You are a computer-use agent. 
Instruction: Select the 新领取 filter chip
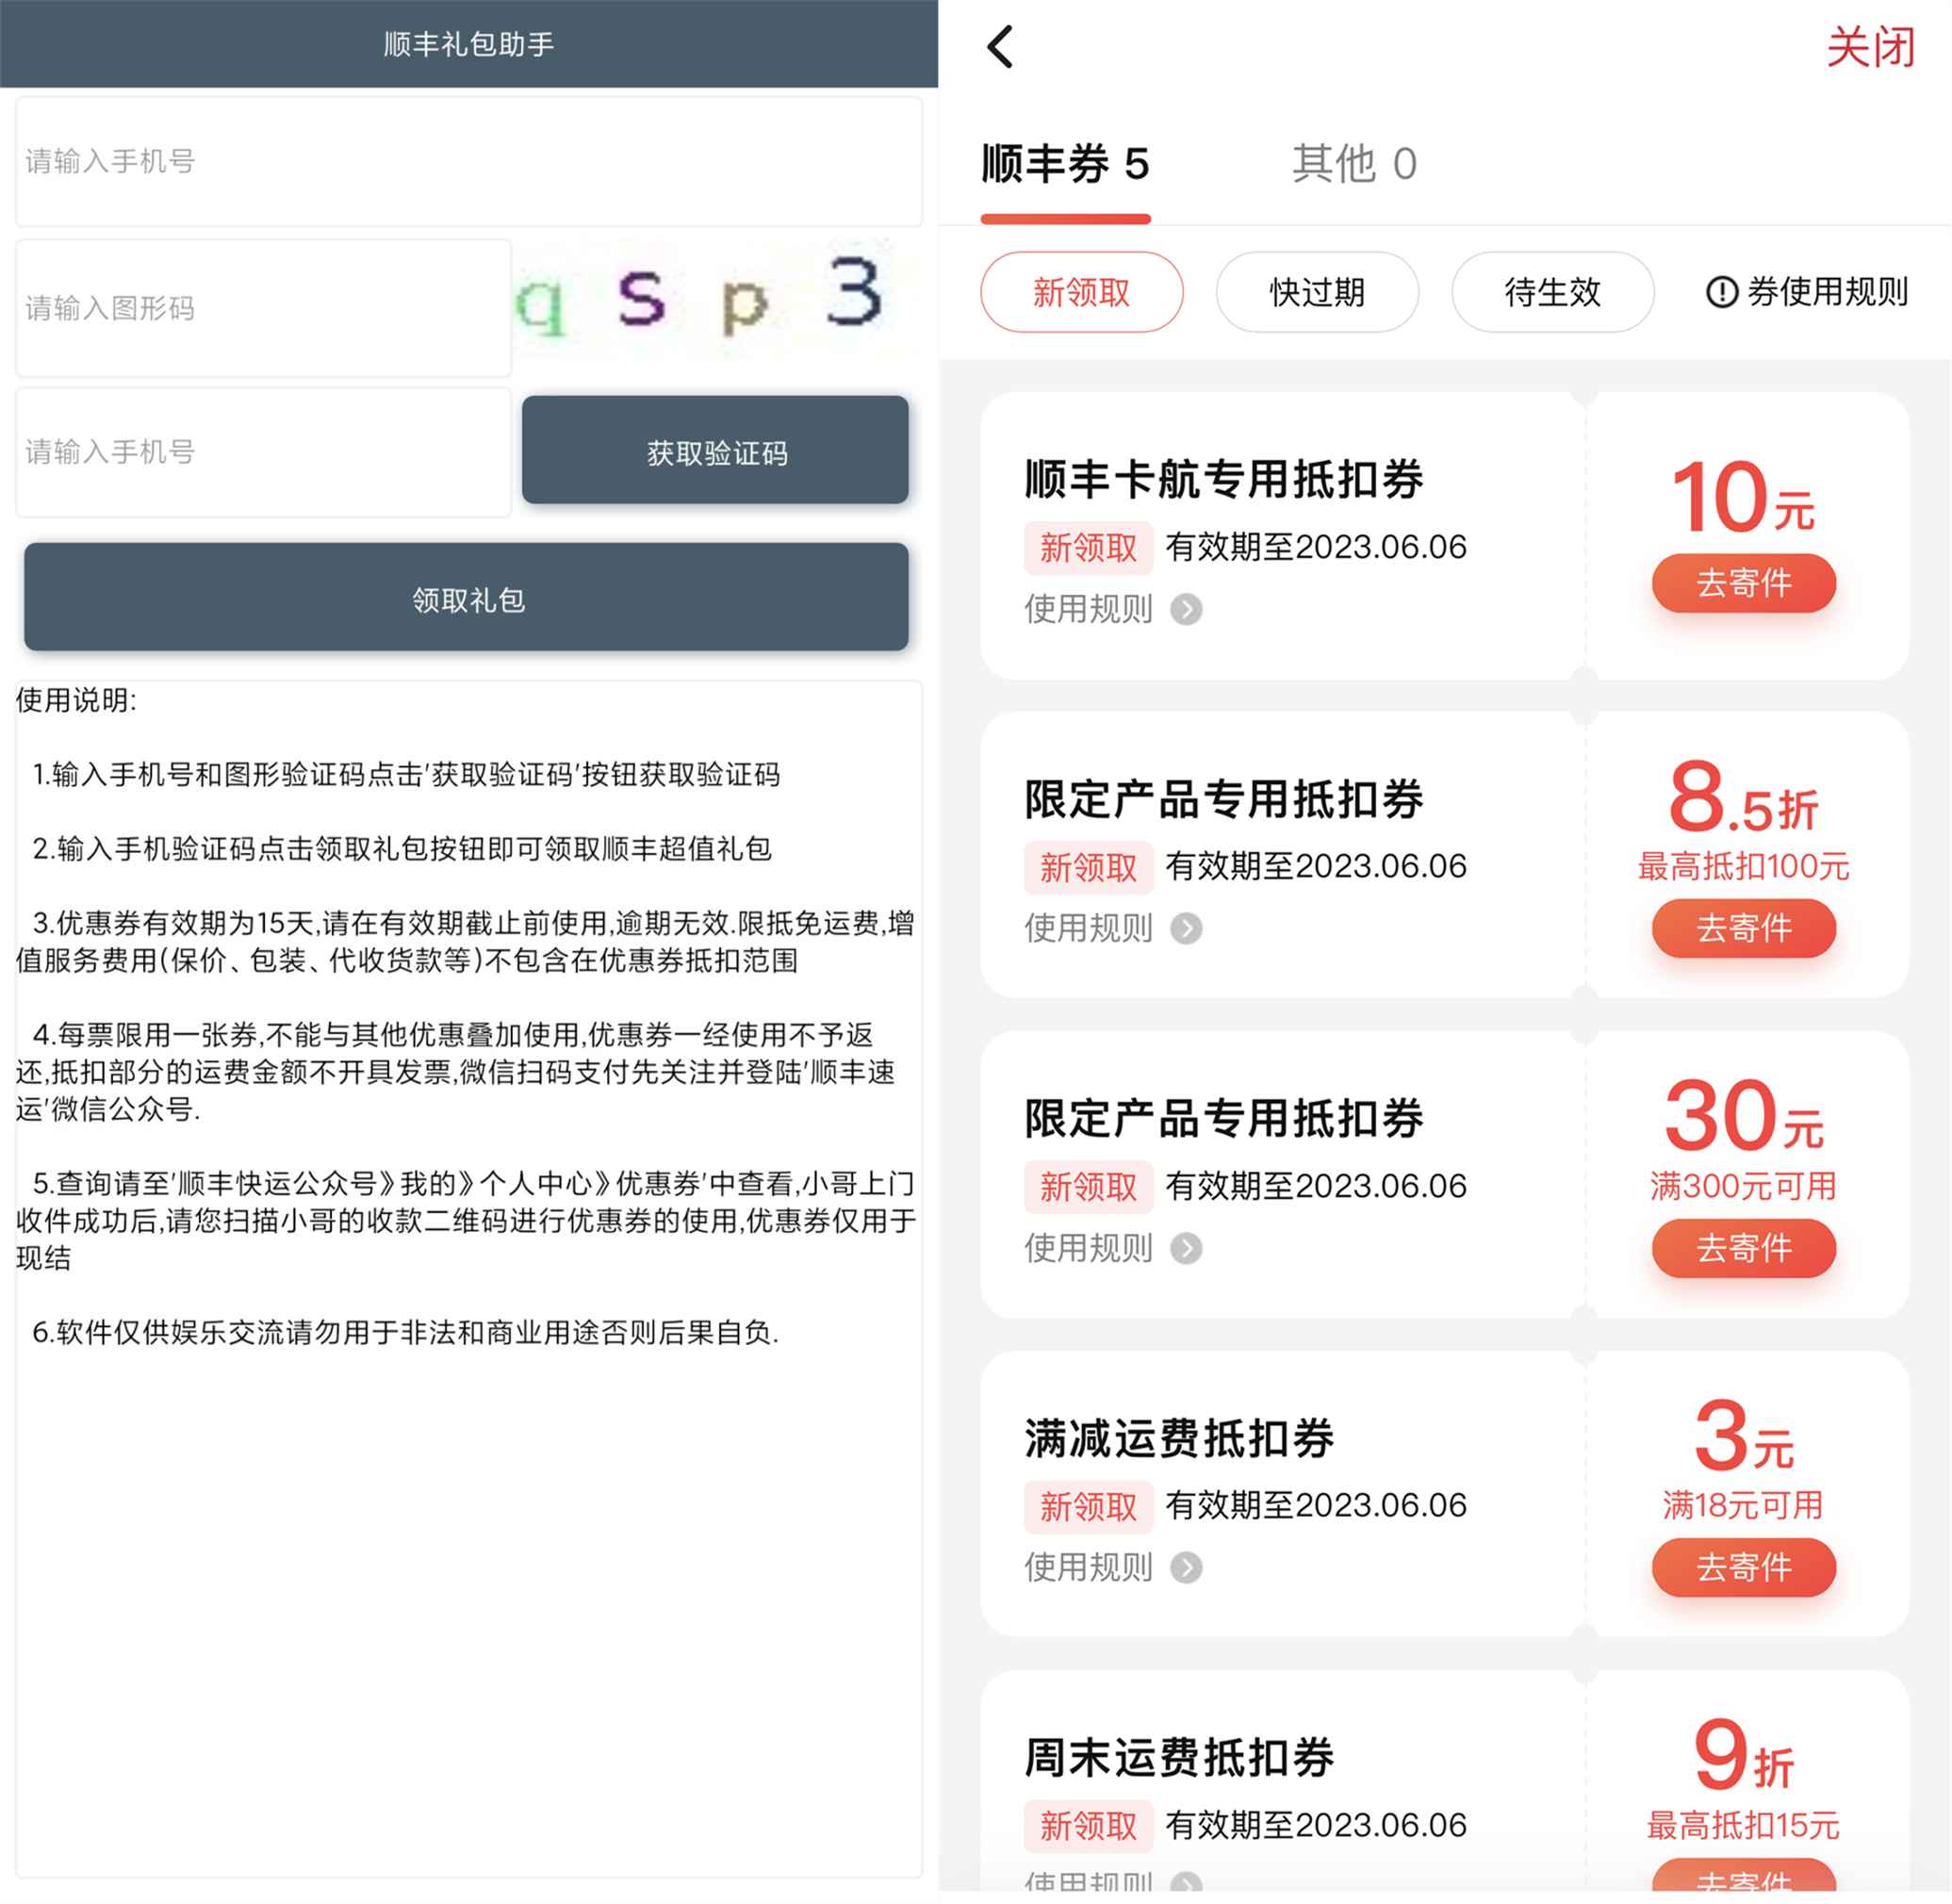click(1081, 292)
